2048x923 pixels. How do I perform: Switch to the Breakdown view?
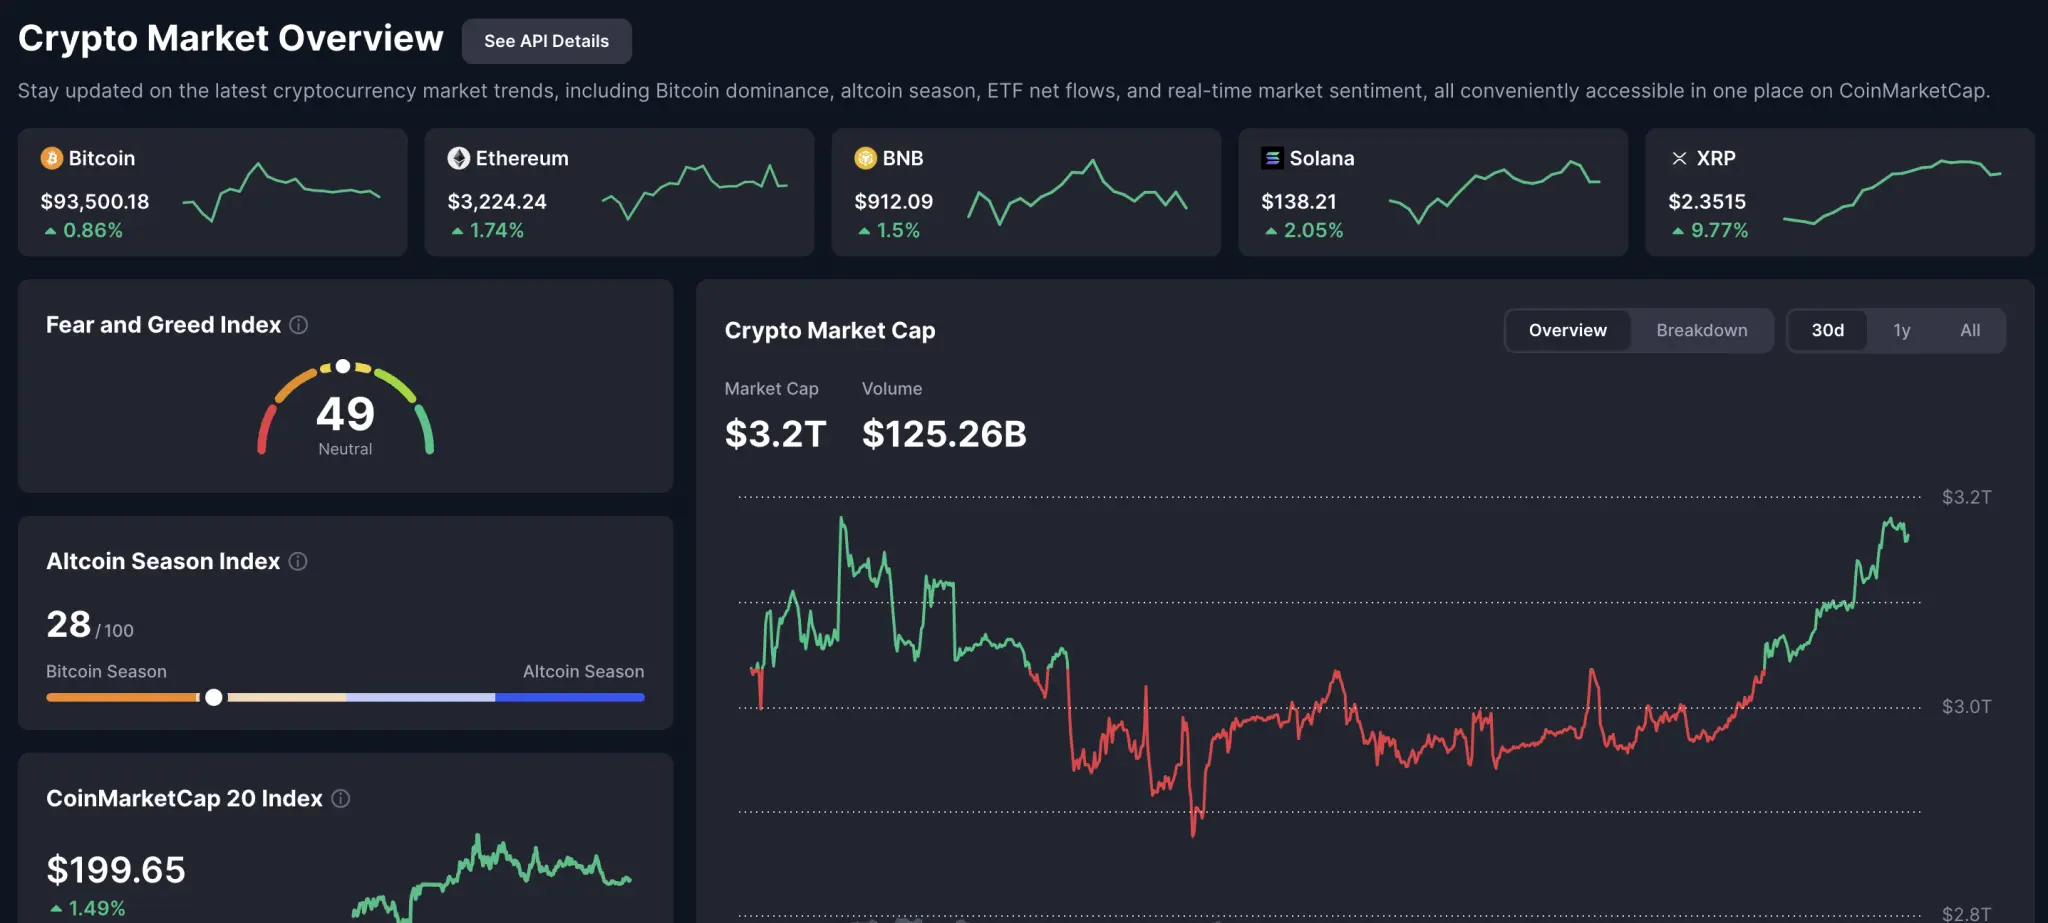tap(1701, 330)
